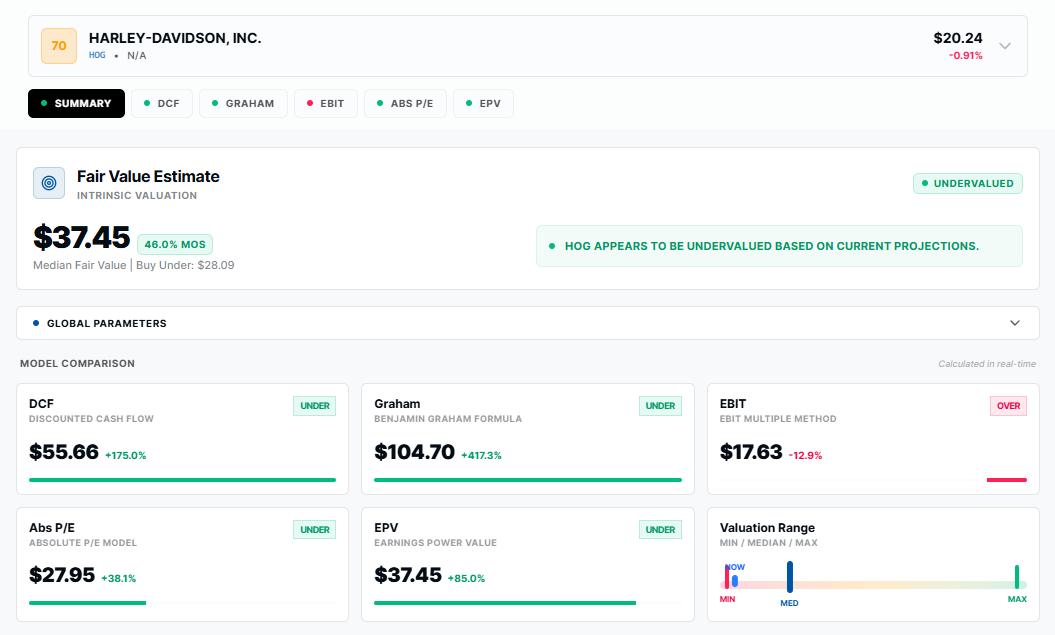This screenshot has width=1055, height=635.
Task: Click the EBIT card red progress bar
Action: coord(1007,480)
